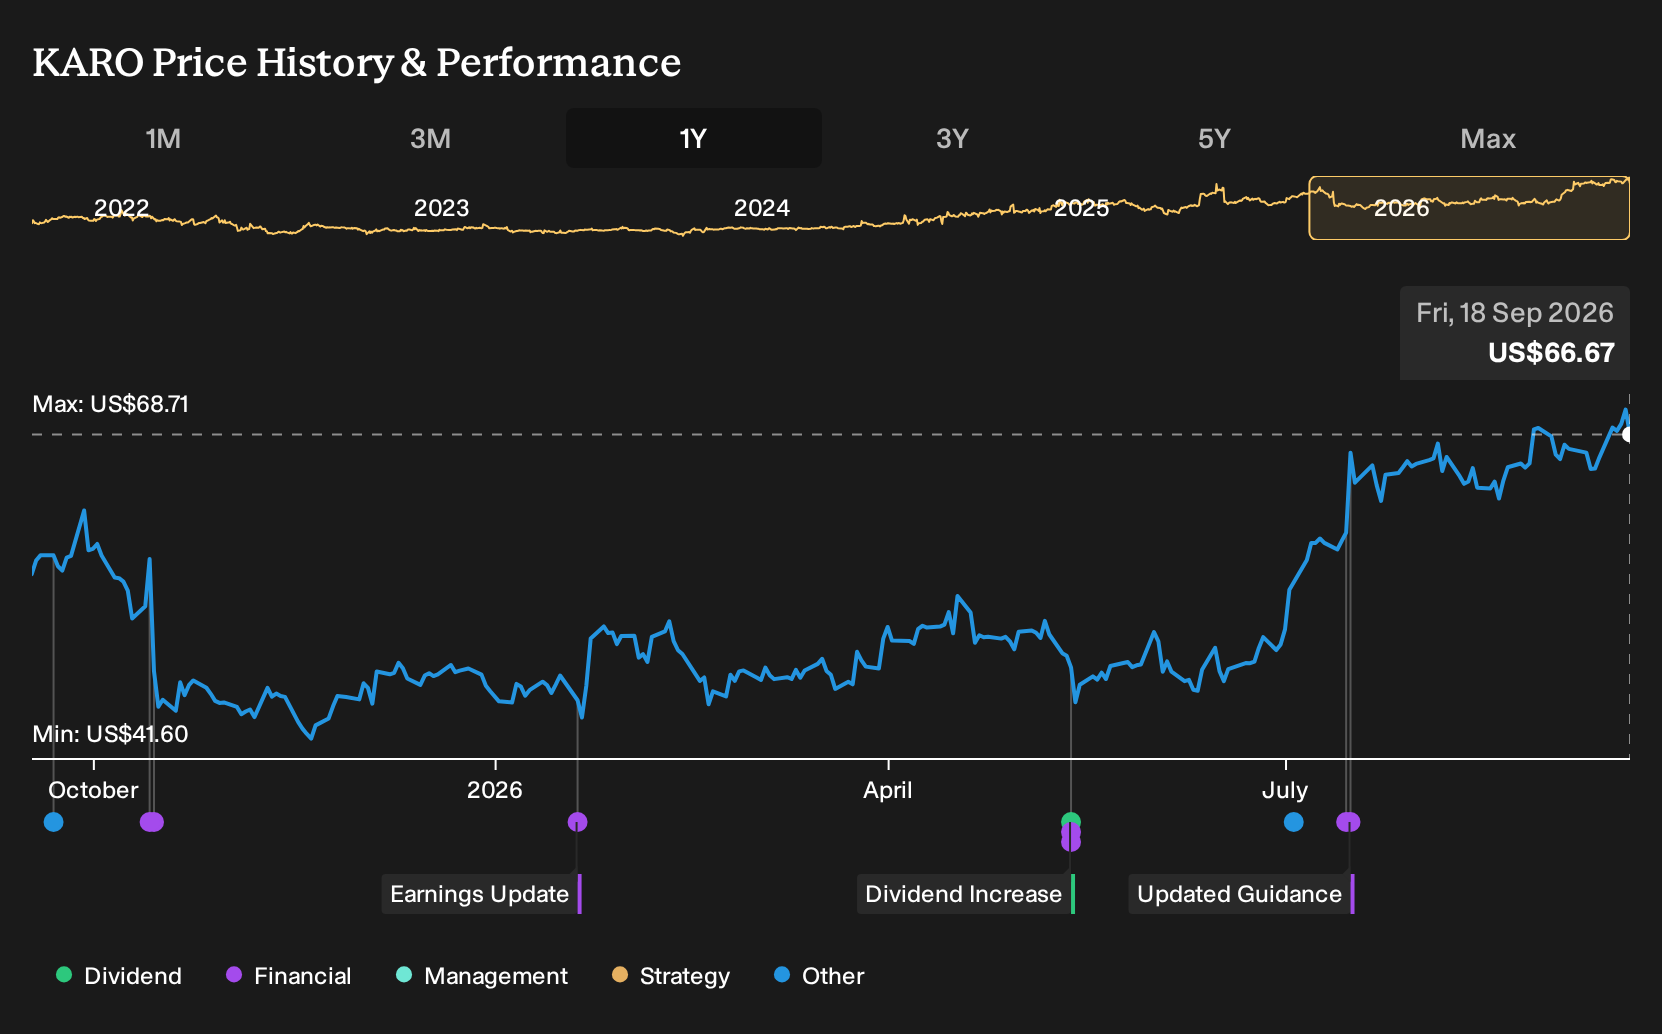Open the Earnings Update event label
This screenshot has height=1034, width=1662.
481,894
